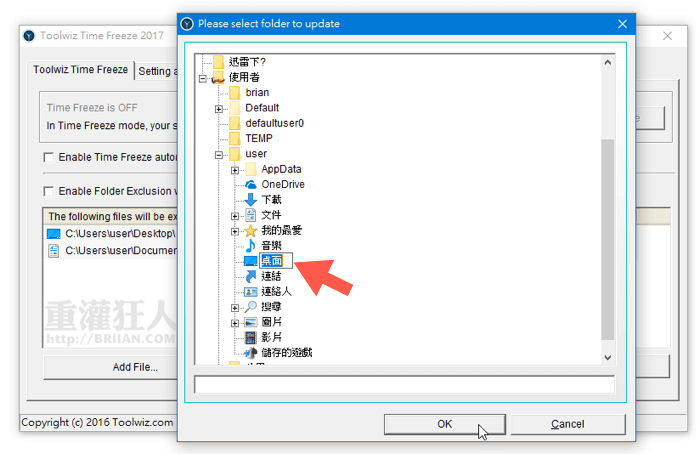Click the Favorites star icon
700x454 pixels.
point(250,231)
